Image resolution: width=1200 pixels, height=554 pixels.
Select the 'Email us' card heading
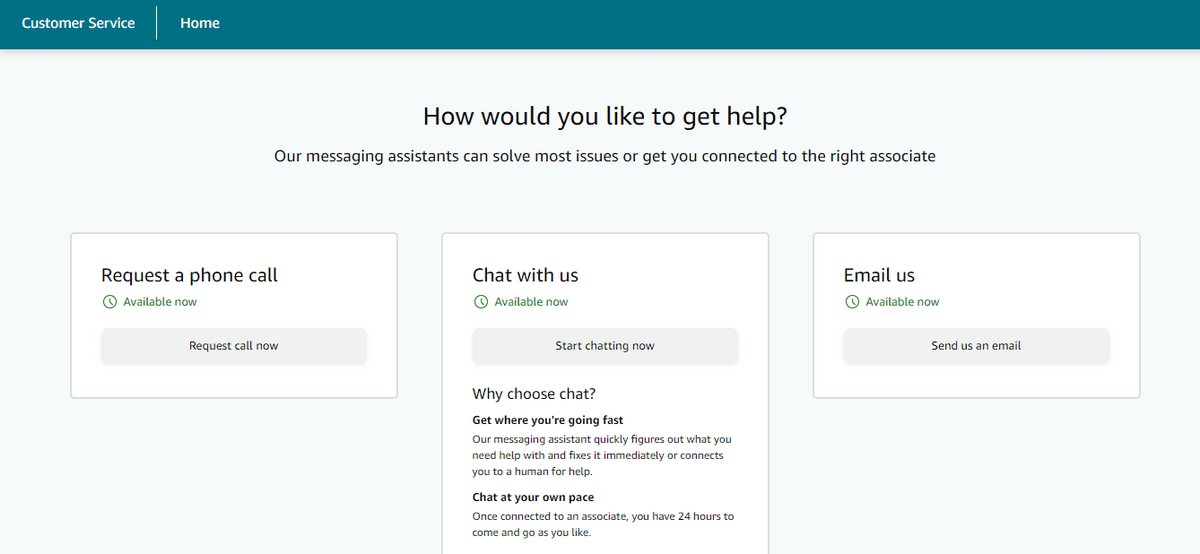click(x=879, y=275)
